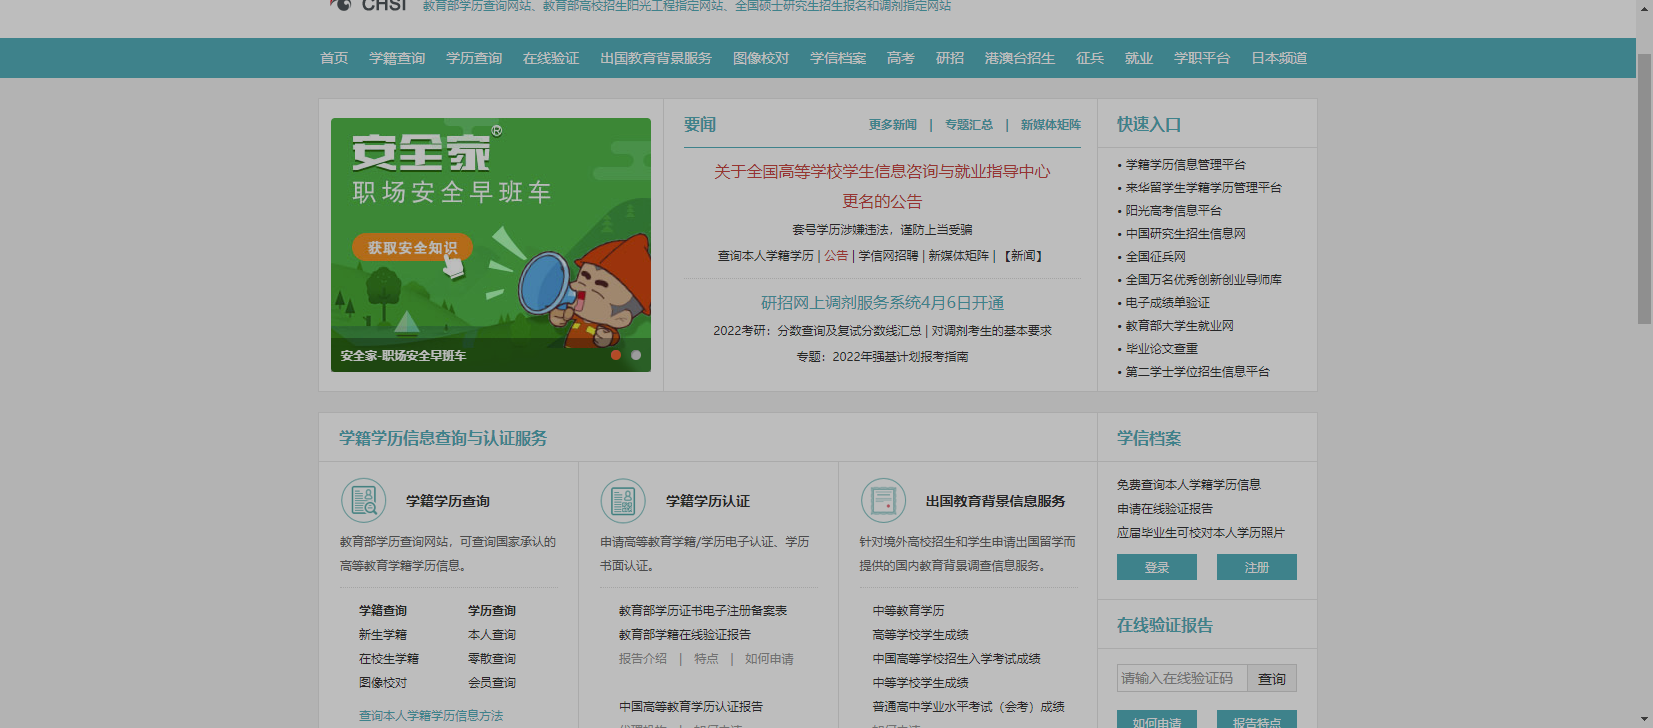The width and height of the screenshot is (1653, 728).
Task: Open the 首页 navigation item
Action: coord(334,58)
